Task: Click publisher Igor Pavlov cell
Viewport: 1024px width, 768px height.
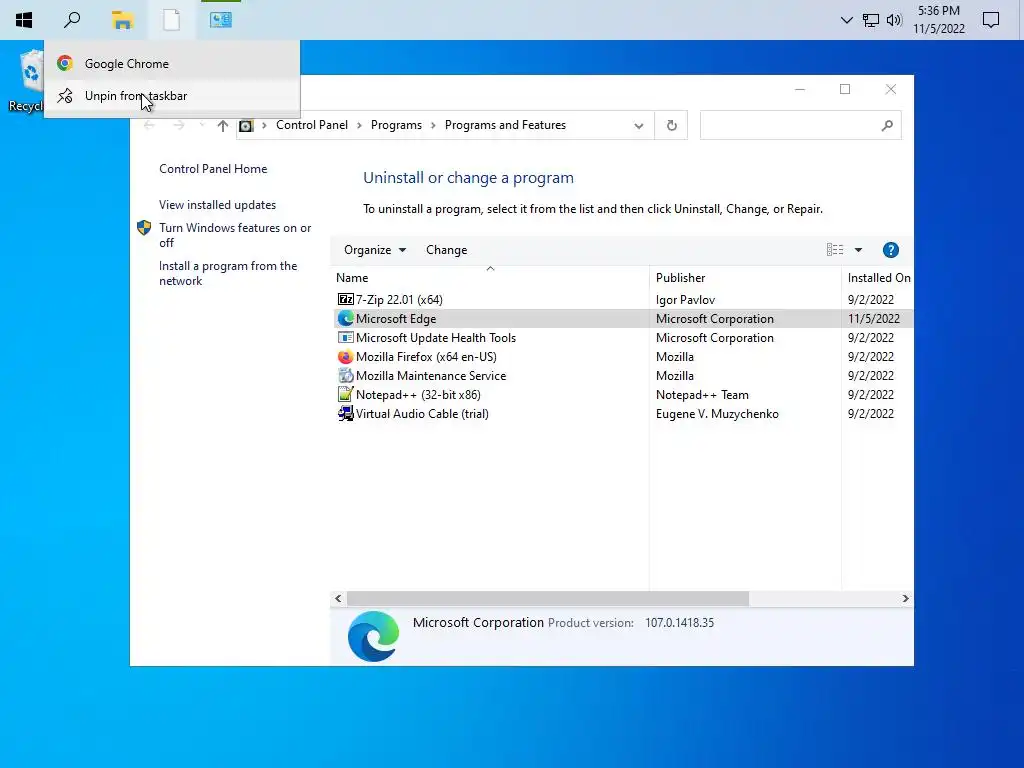Action: 685,299
